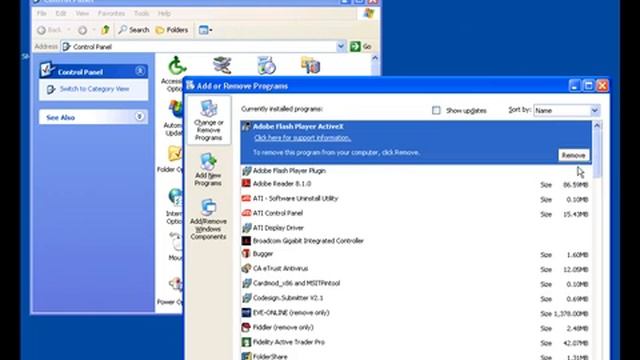640x360 pixels.
Task: Collapse the See Also section
Action: [x=140, y=117]
